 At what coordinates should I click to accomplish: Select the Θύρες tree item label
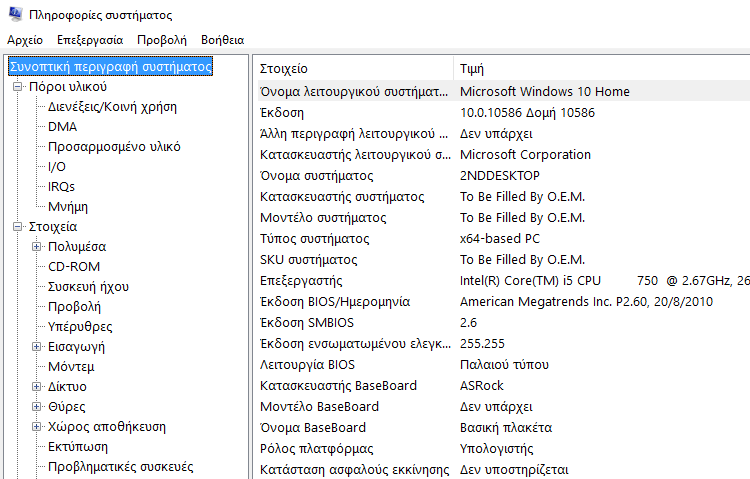pyautogui.click(x=66, y=407)
